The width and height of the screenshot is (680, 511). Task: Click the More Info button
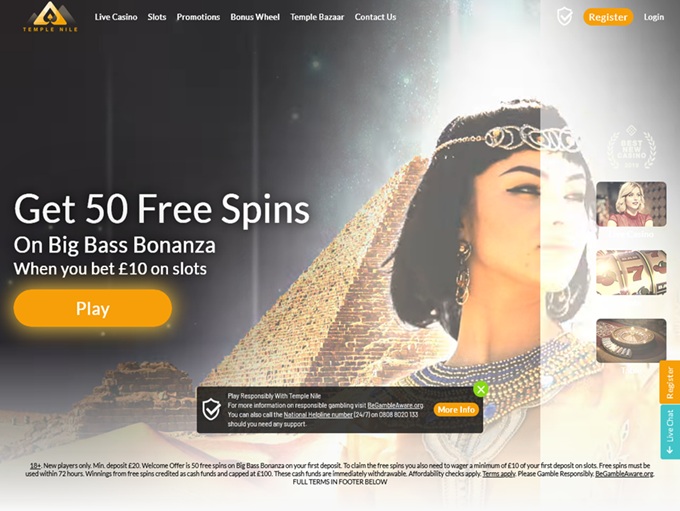(456, 409)
